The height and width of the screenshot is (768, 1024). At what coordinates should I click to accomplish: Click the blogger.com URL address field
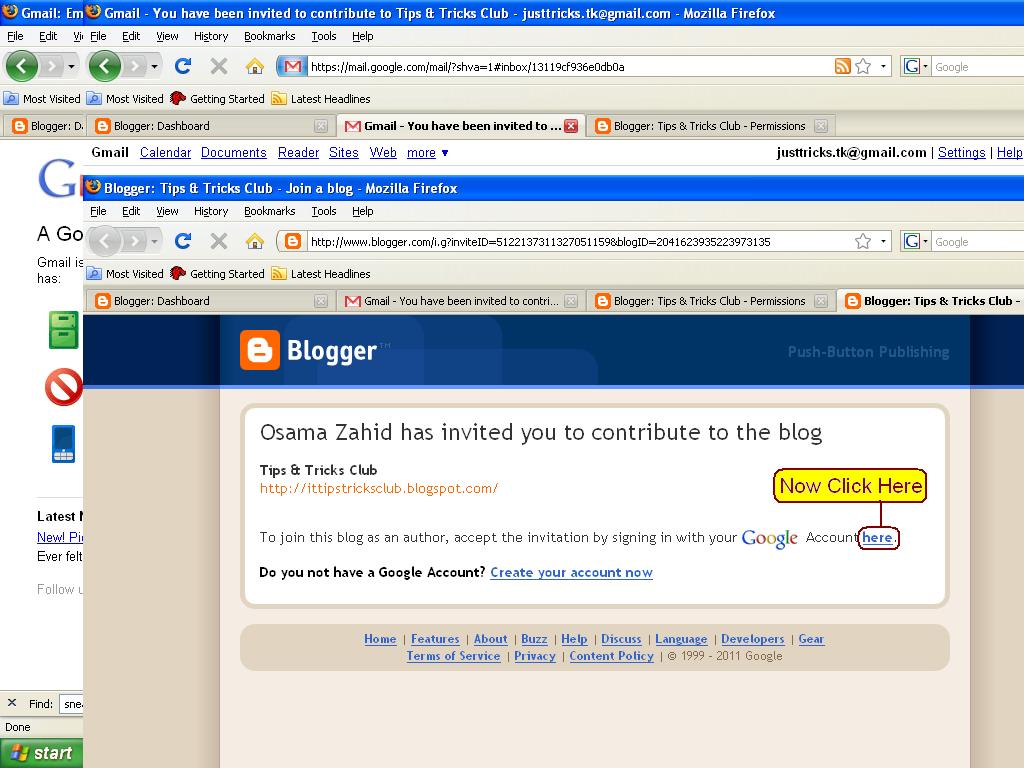coord(578,242)
